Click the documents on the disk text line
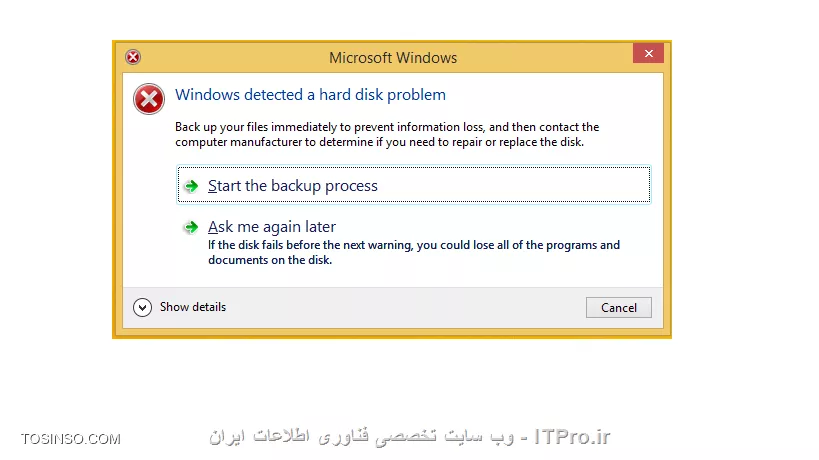This screenshot has height=460, width=819. coord(270,260)
